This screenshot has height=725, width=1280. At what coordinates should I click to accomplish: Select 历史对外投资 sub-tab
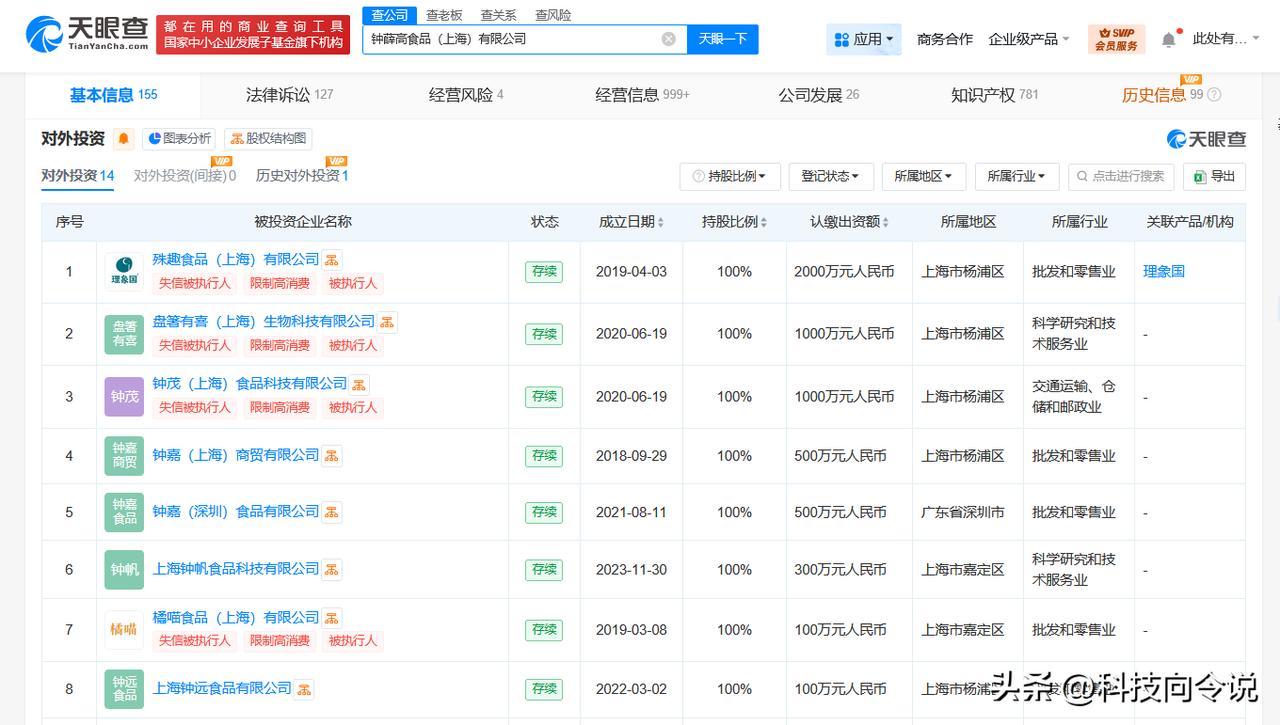tap(302, 176)
